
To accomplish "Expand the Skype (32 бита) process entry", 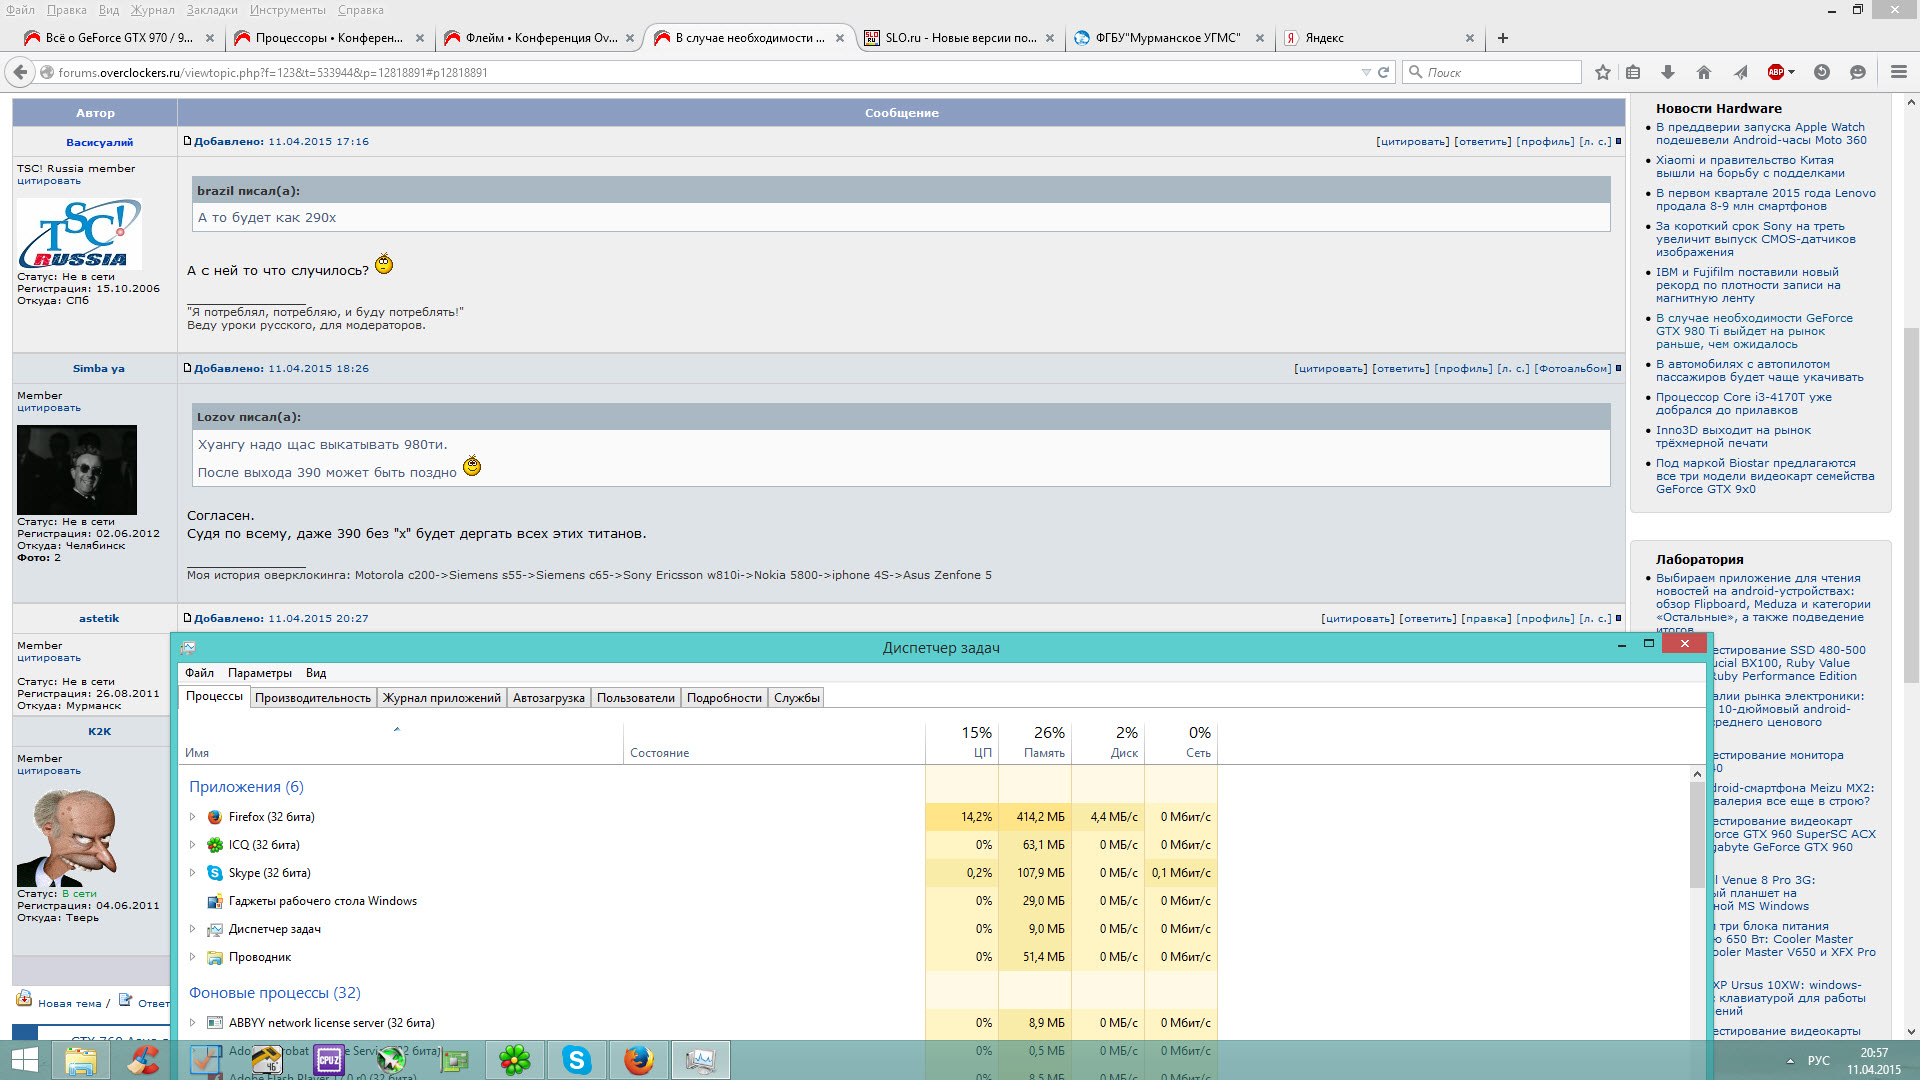I will [193, 873].
